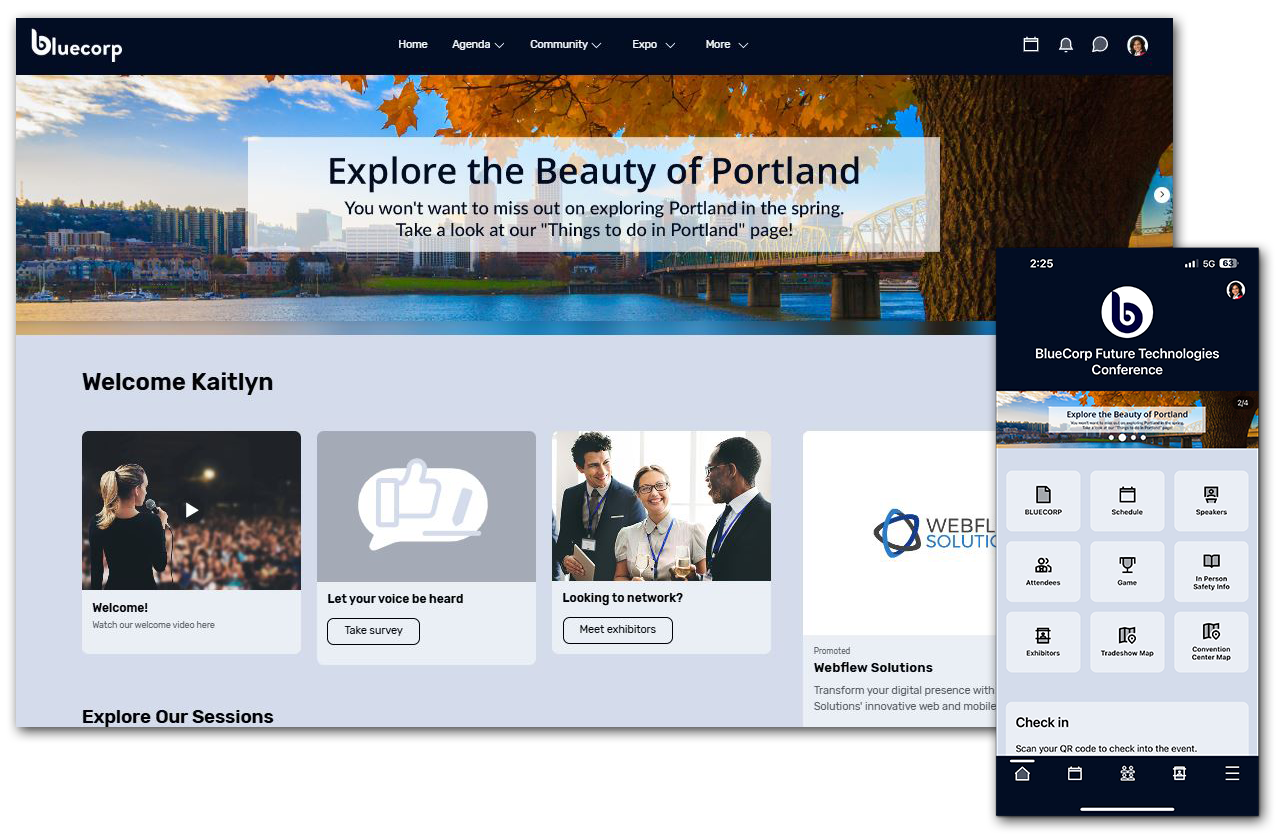Select the Speakers icon
Viewport: 1288px width, 834px height.
point(1210,500)
